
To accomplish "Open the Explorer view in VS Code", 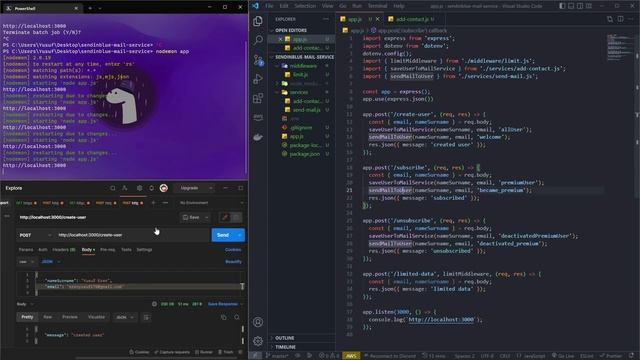I will click(258, 20).
